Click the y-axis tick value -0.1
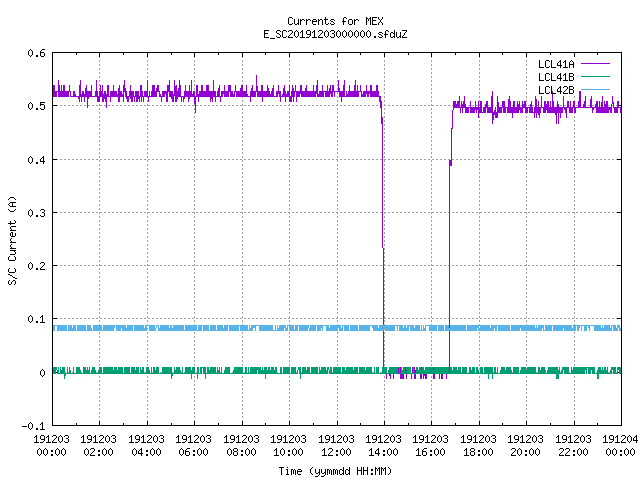Screen dimensions: 640x480 [33, 426]
